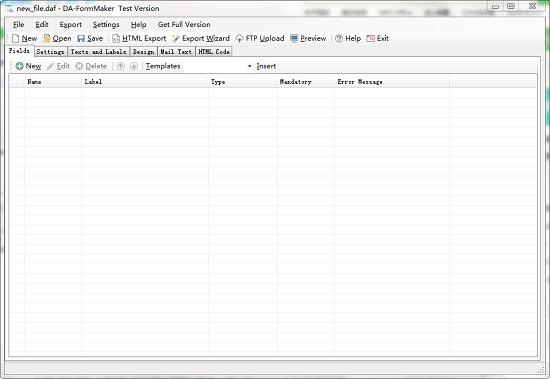Click the Name column header

tap(53, 82)
